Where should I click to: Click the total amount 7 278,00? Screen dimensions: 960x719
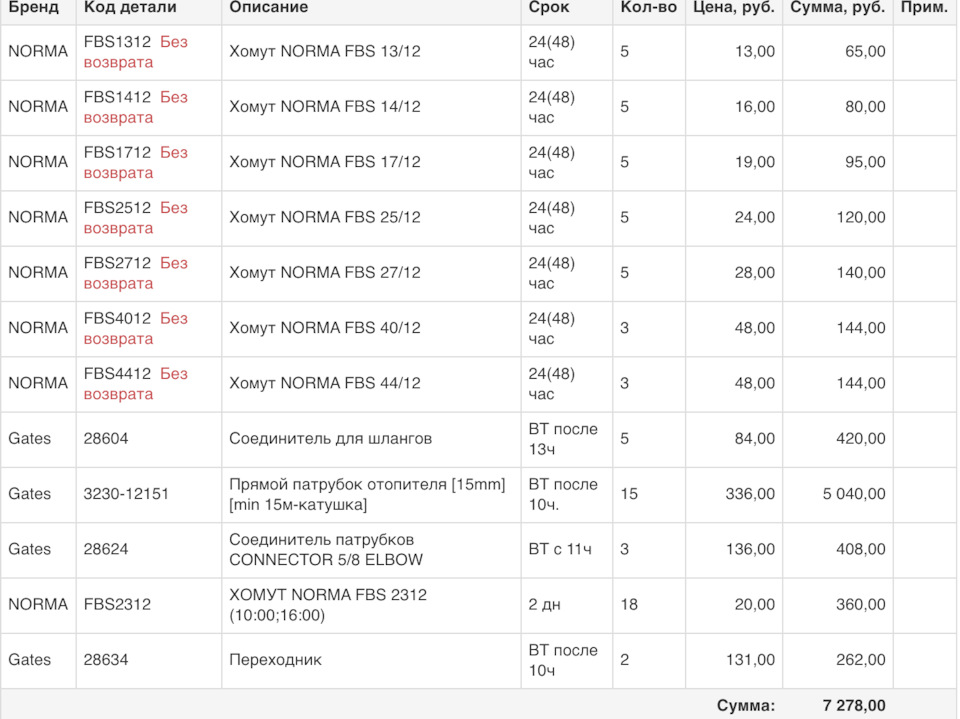854,705
